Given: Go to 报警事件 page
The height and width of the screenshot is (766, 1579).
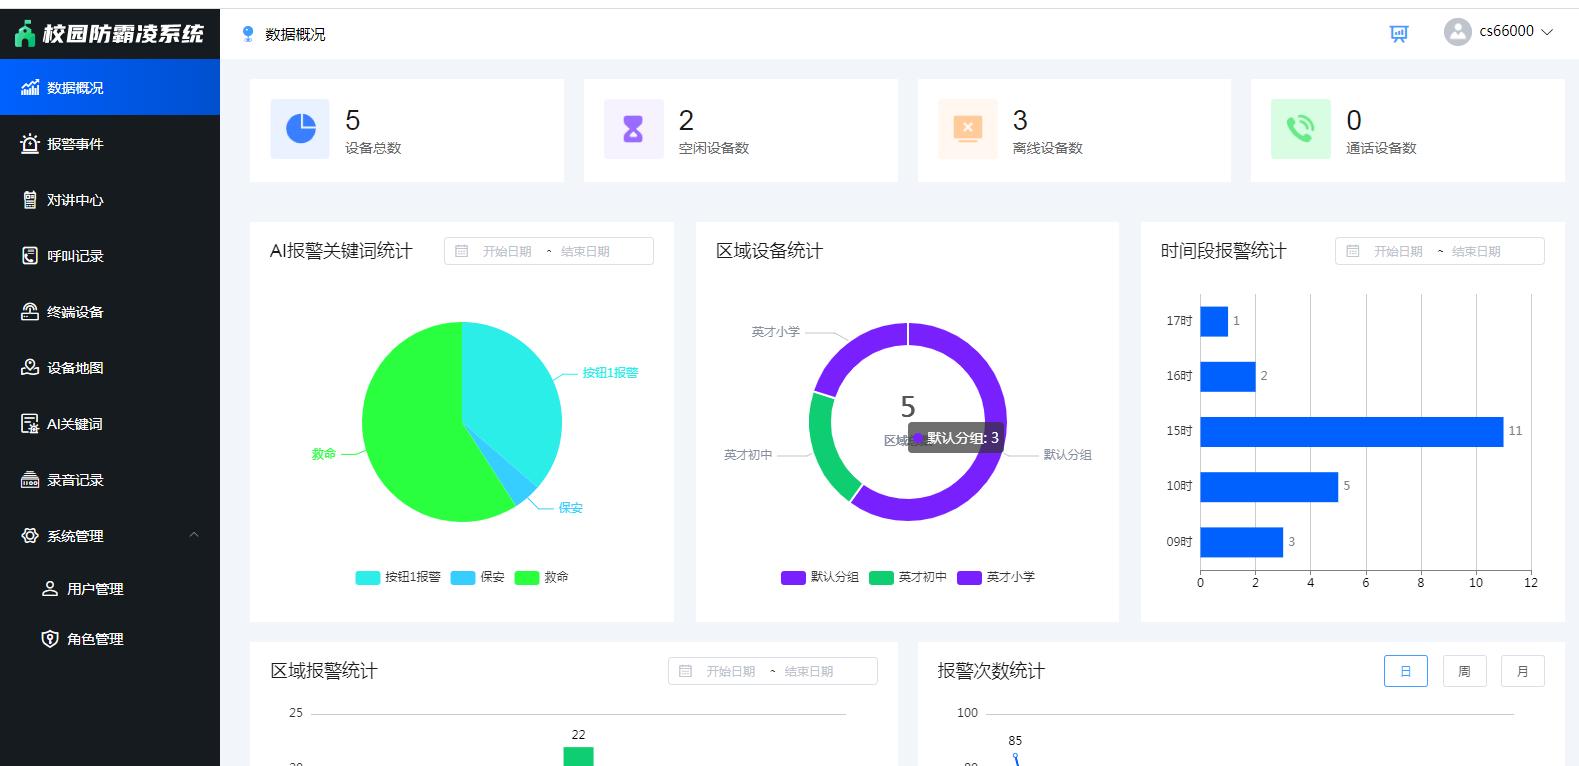Looking at the screenshot, I should [x=110, y=144].
